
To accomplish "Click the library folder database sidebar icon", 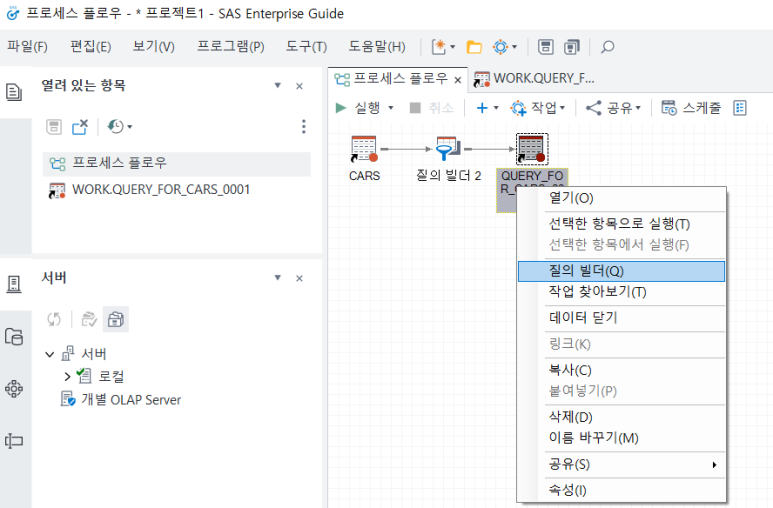I will tap(14, 337).
